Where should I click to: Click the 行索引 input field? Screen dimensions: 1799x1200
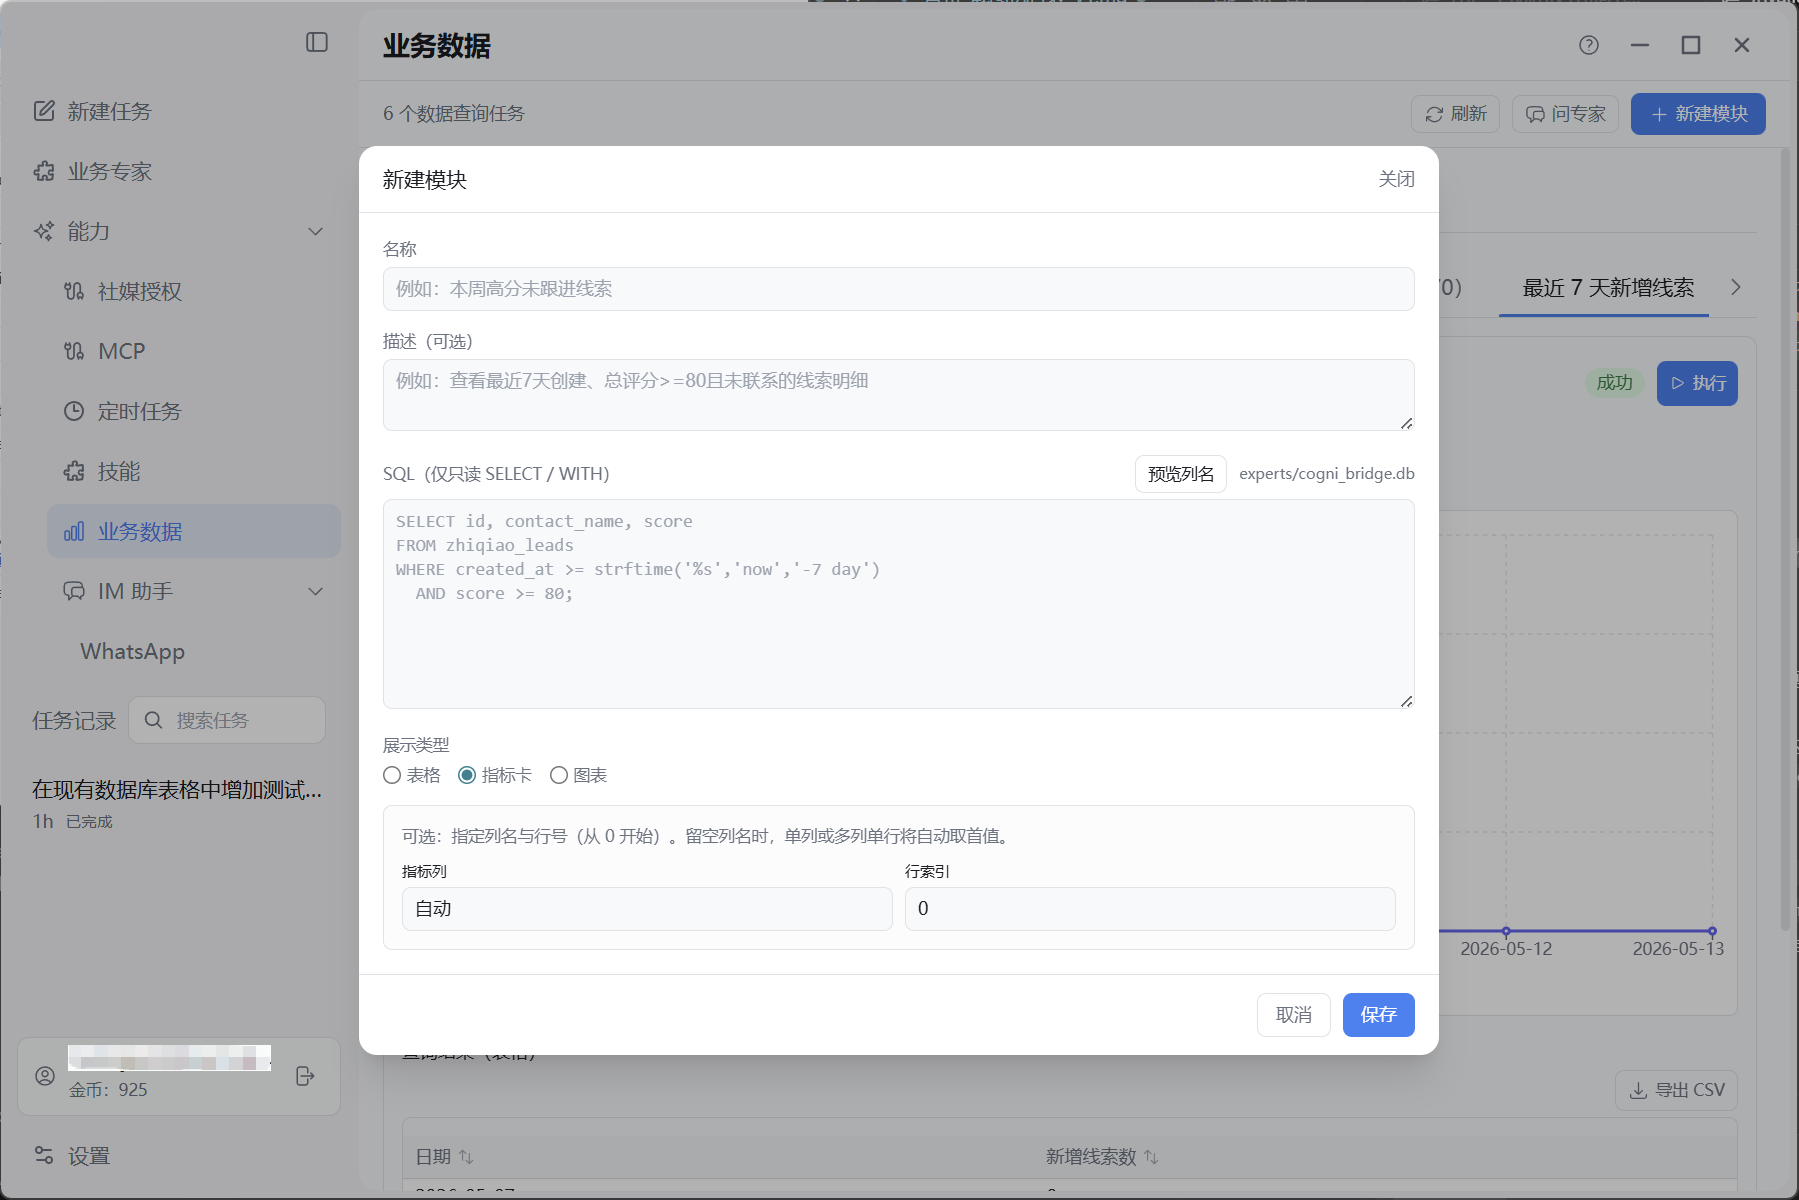pyautogui.click(x=1150, y=909)
